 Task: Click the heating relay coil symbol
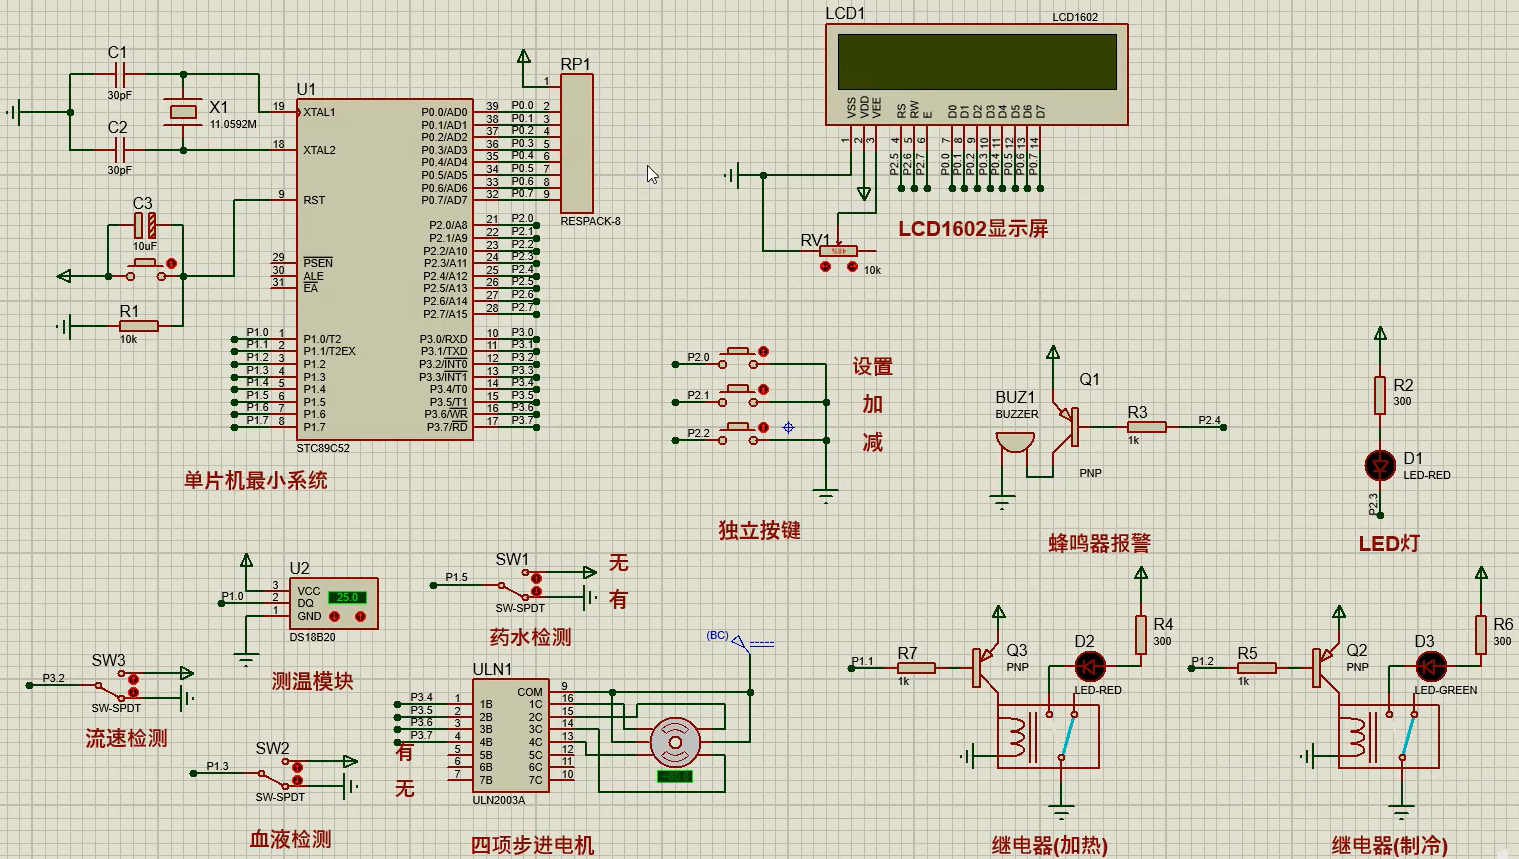click(x=1016, y=736)
